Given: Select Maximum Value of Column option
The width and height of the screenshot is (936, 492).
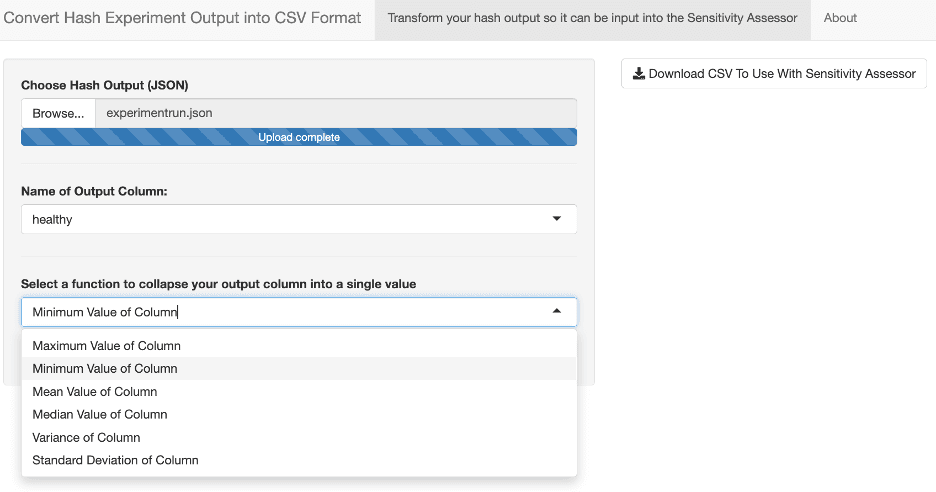Looking at the screenshot, I should pos(107,346).
